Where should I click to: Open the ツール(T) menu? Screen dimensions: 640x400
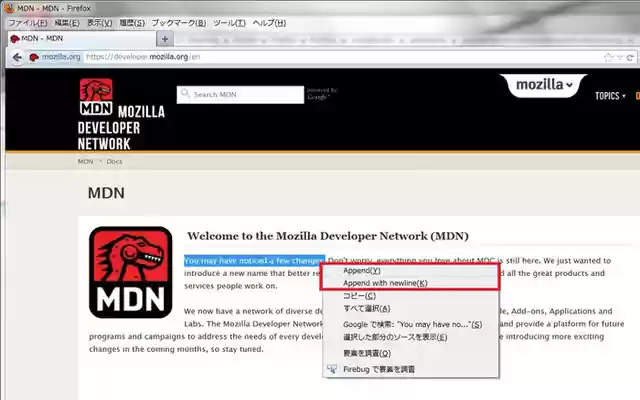(x=229, y=23)
